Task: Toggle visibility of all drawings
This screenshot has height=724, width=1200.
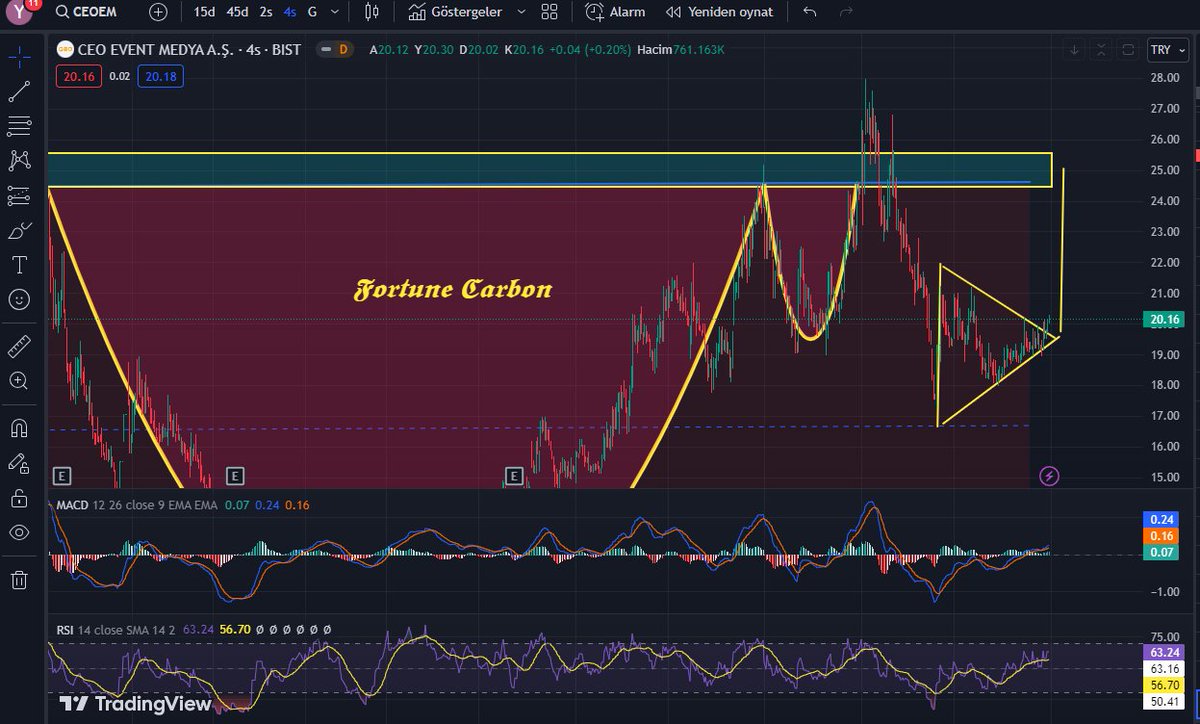Action: [19, 532]
